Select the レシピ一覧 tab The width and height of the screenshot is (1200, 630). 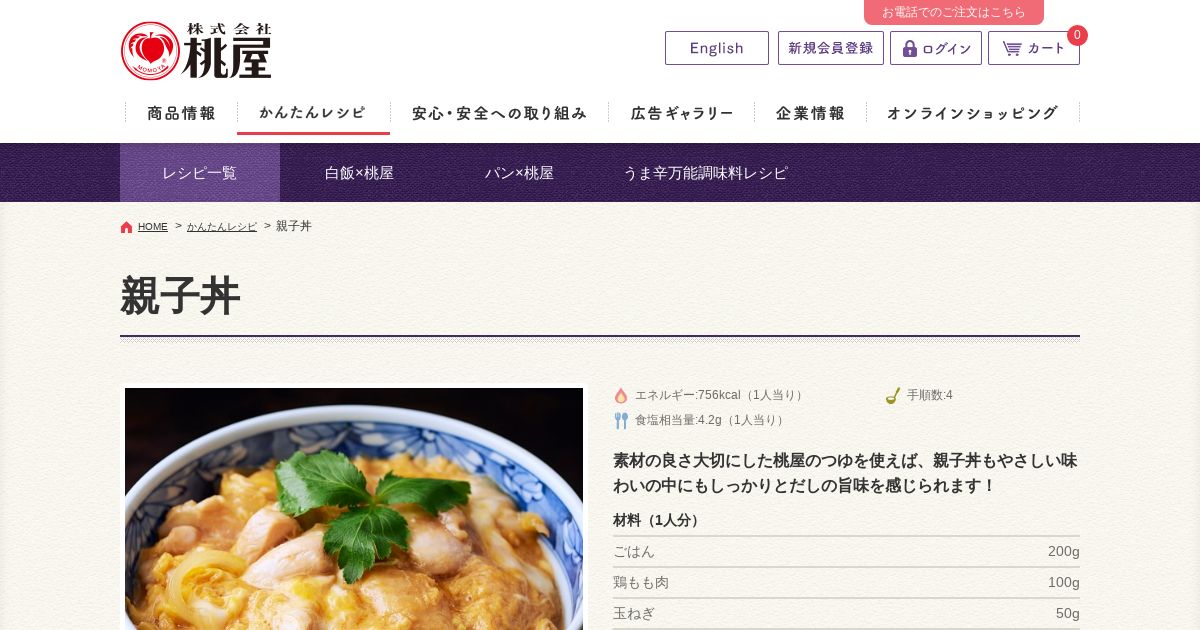(200, 173)
